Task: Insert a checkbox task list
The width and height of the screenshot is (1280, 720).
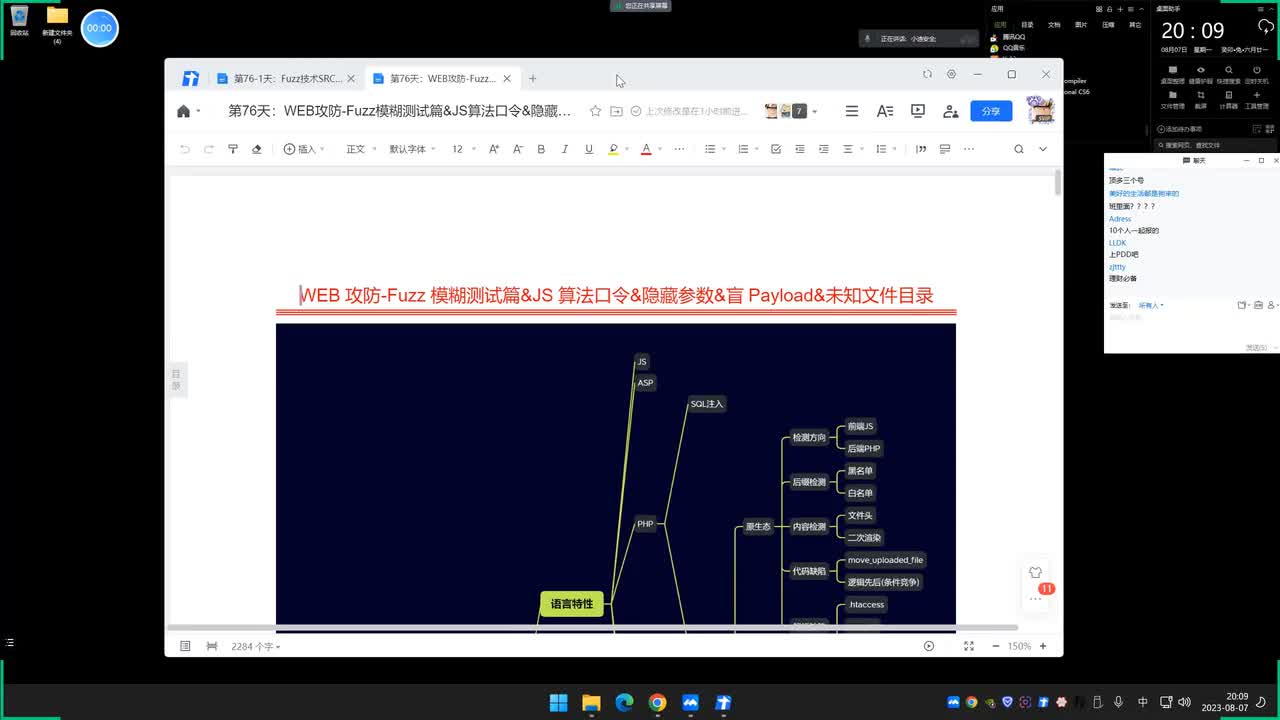Action: pos(776,149)
